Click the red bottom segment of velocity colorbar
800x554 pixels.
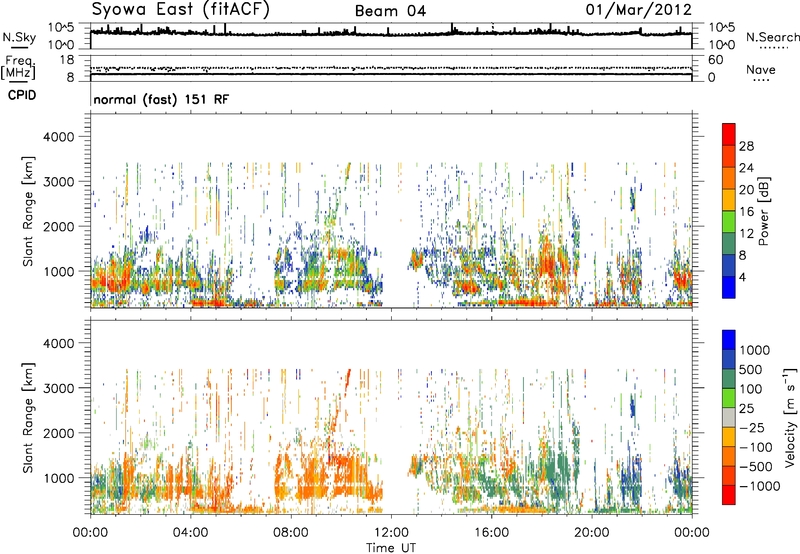coord(729,495)
